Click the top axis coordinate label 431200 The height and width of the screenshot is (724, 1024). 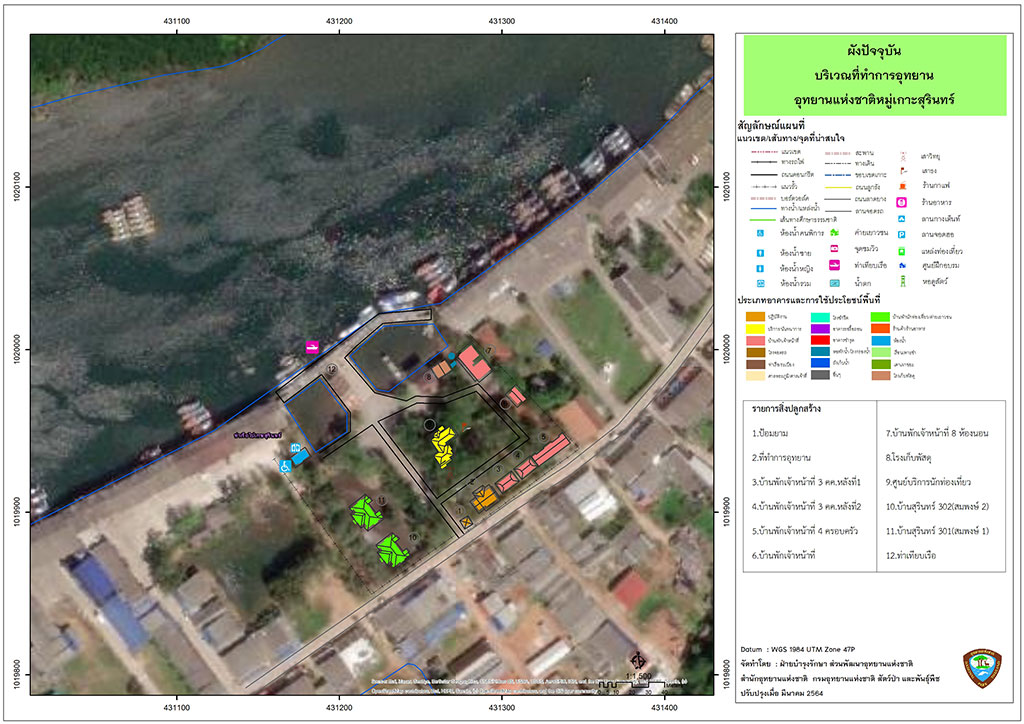339,22
